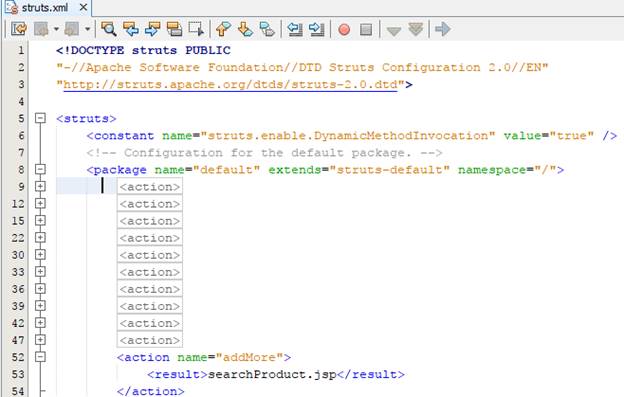
Task: Click the closing </action> tag on line 54
Action: pyautogui.click(x=150, y=391)
